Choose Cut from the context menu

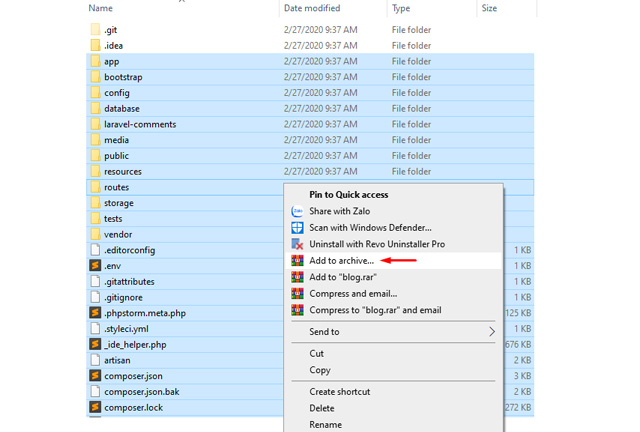click(x=316, y=354)
